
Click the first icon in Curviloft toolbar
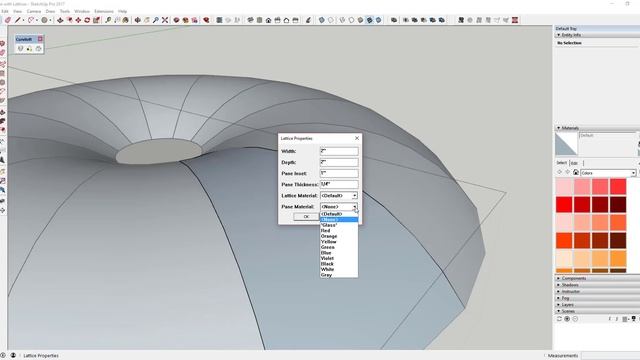tap(20, 49)
